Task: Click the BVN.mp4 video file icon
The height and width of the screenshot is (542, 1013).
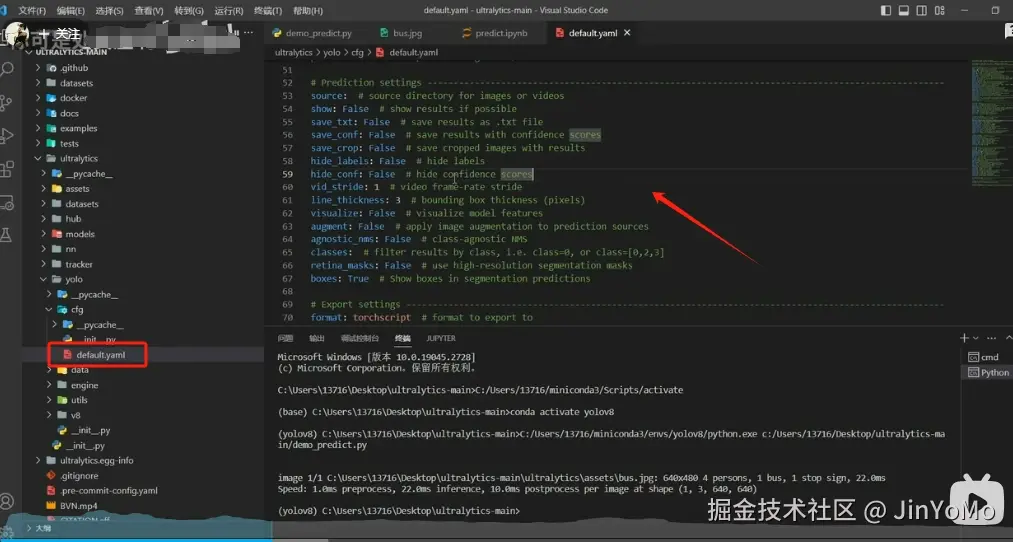Action: 51,506
